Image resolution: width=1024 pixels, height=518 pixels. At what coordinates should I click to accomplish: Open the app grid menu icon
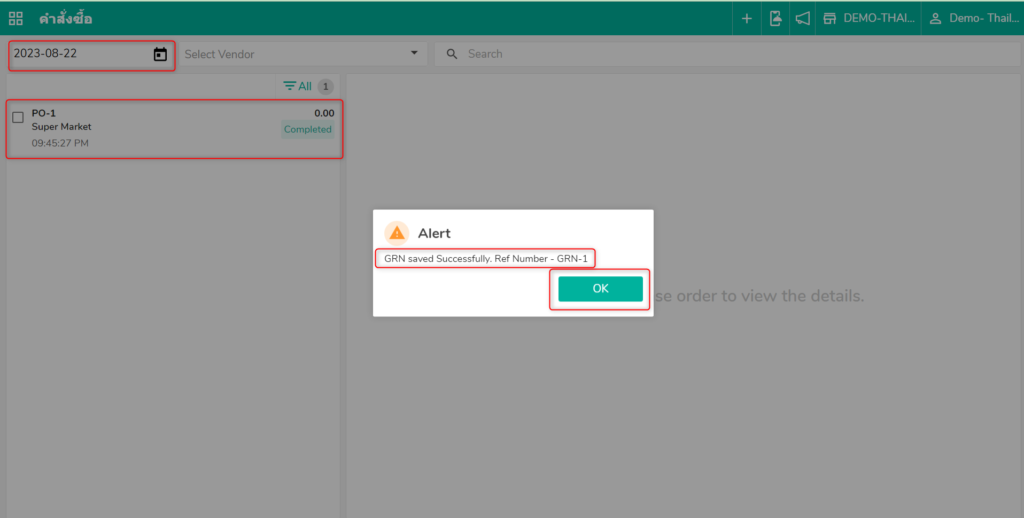click(16, 18)
